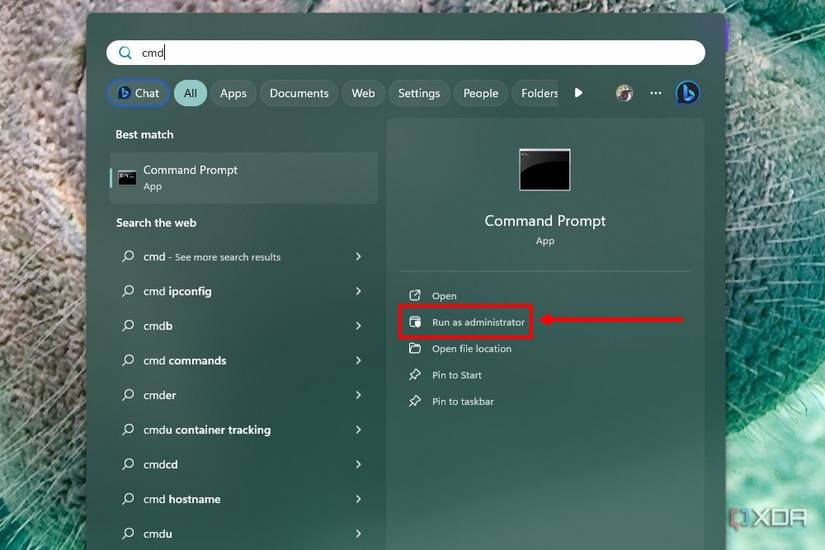Image resolution: width=825 pixels, height=550 pixels.
Task: Expand the cmd ipconfig suggestion chevron
Action: click(x=358, y=291)
